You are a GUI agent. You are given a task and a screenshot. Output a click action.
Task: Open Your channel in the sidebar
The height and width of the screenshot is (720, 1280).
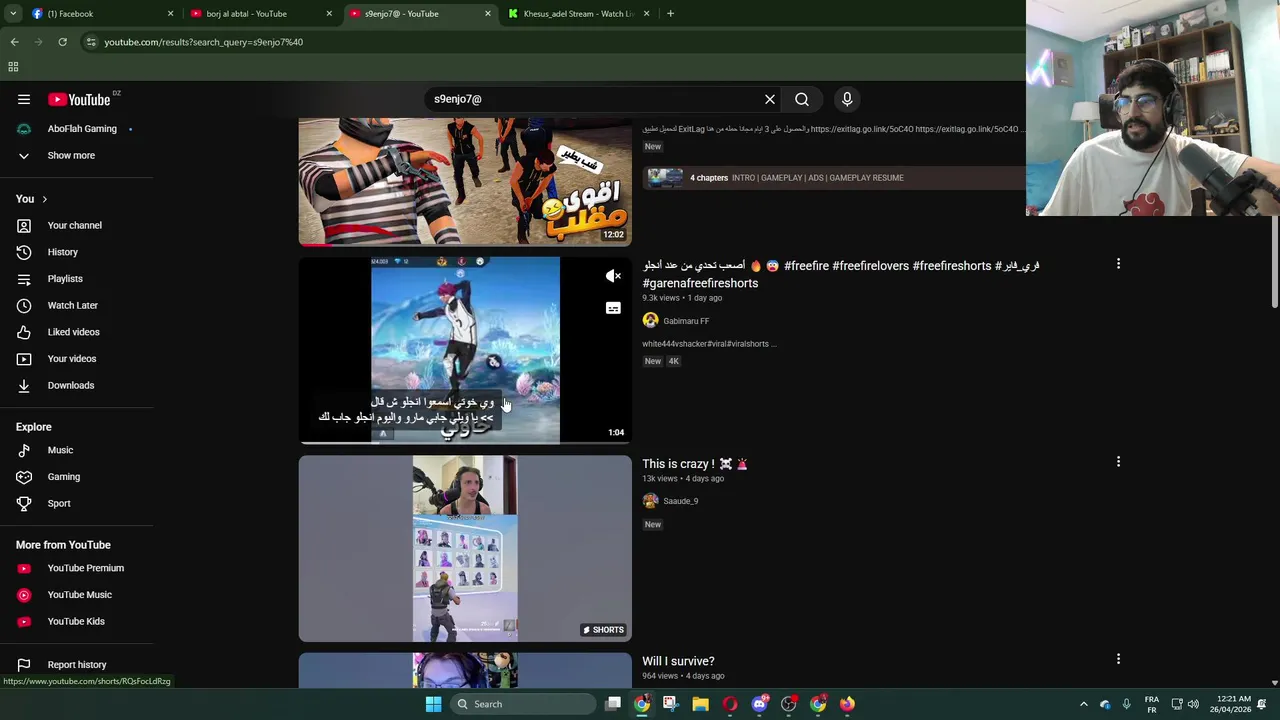pyautogui.click(x=75, y=226)
